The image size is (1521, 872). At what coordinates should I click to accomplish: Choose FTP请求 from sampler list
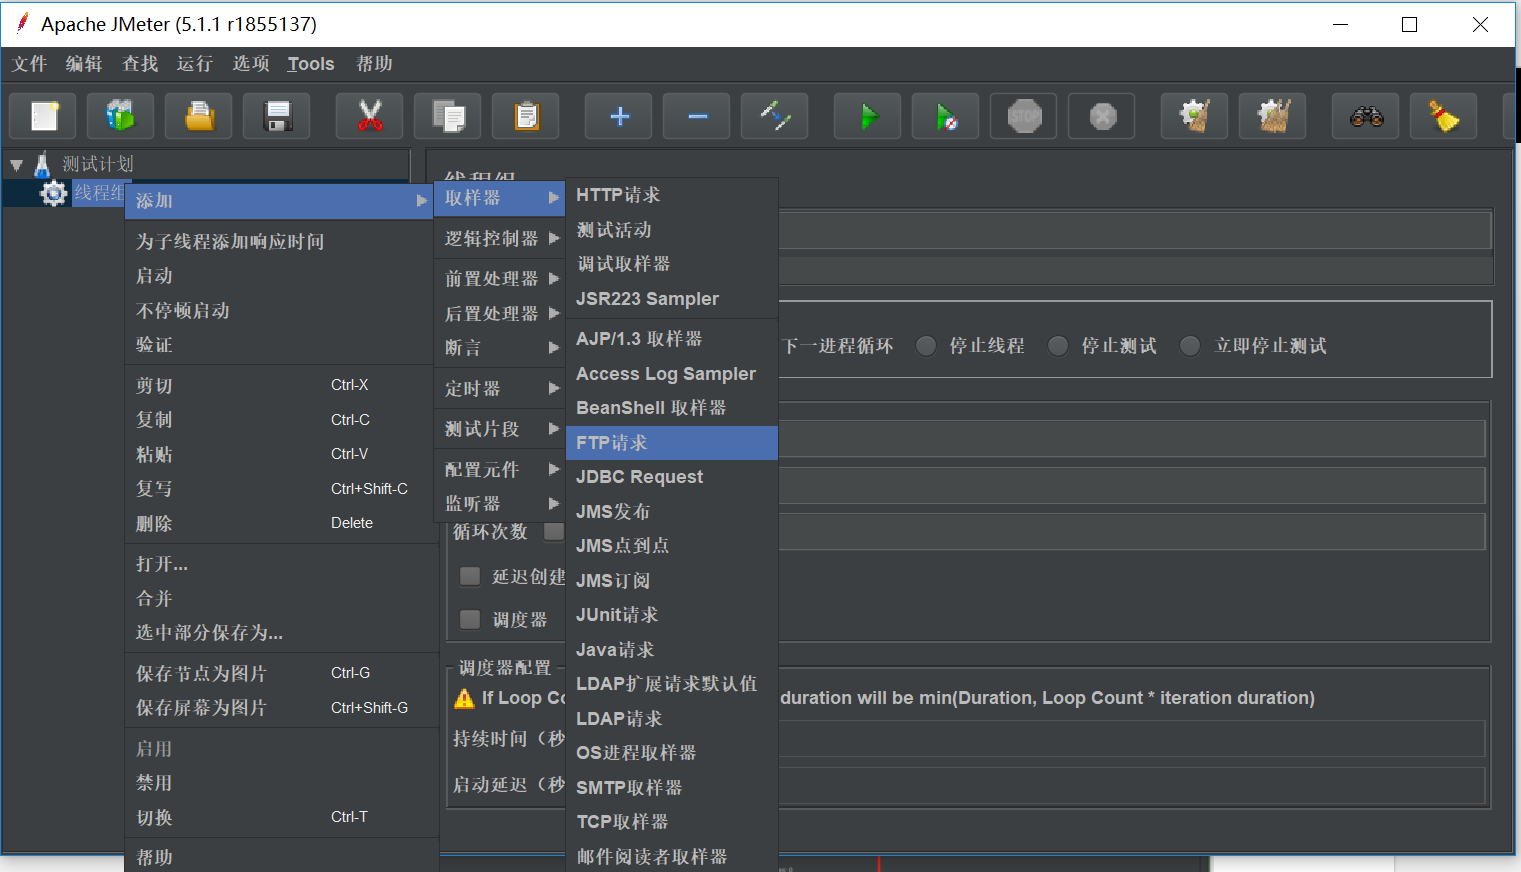672,443
